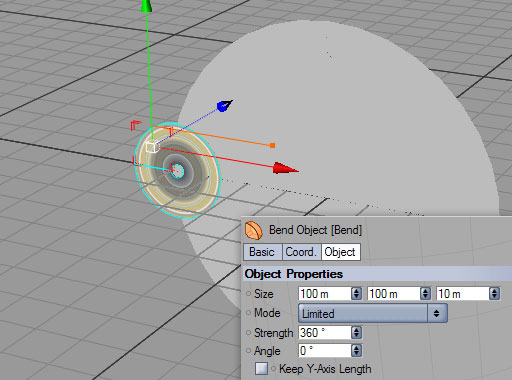Toggle the Keep Y-Axis Length animation dot
Viewport: 512px width, 380px height.
tap(273, 369)
